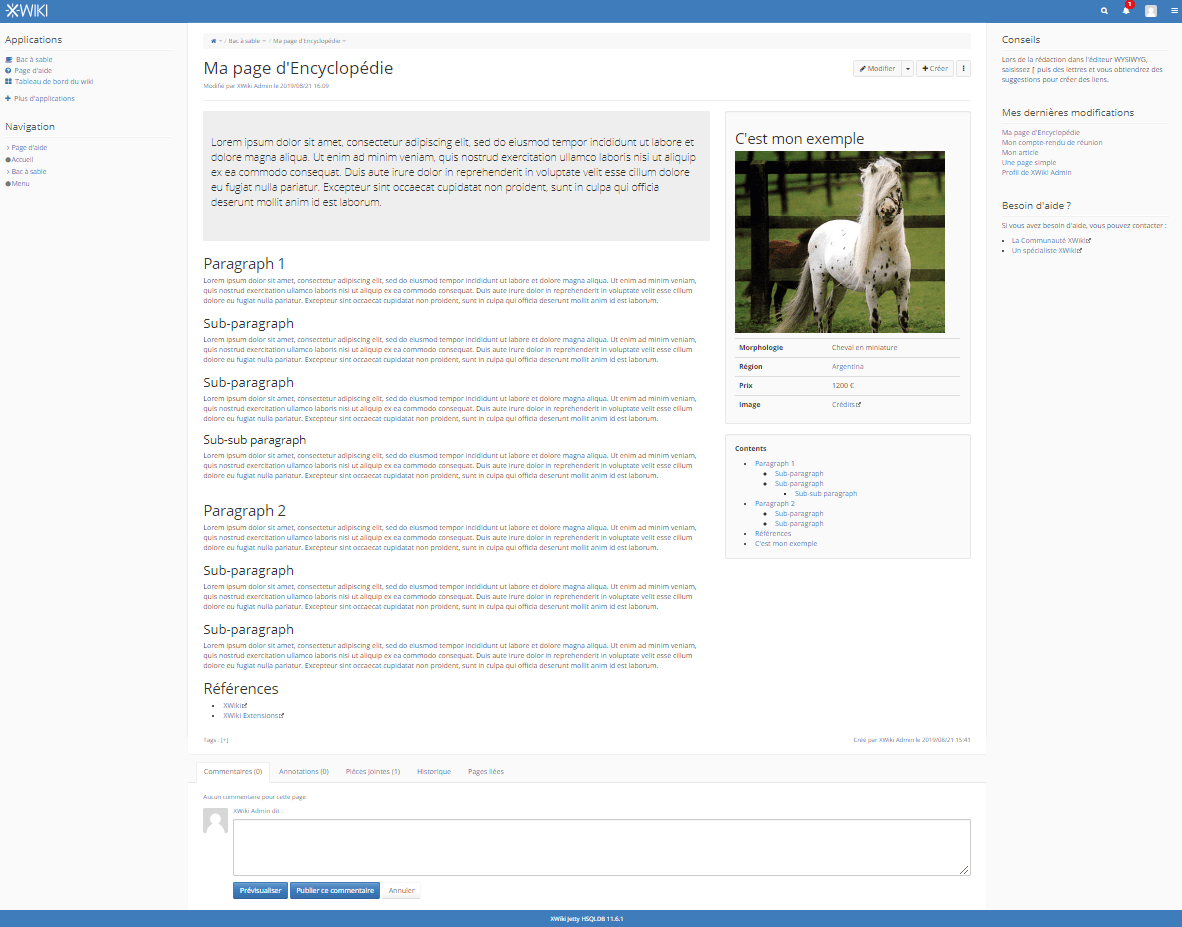Click the home icon in the breadcrumb

213,41
